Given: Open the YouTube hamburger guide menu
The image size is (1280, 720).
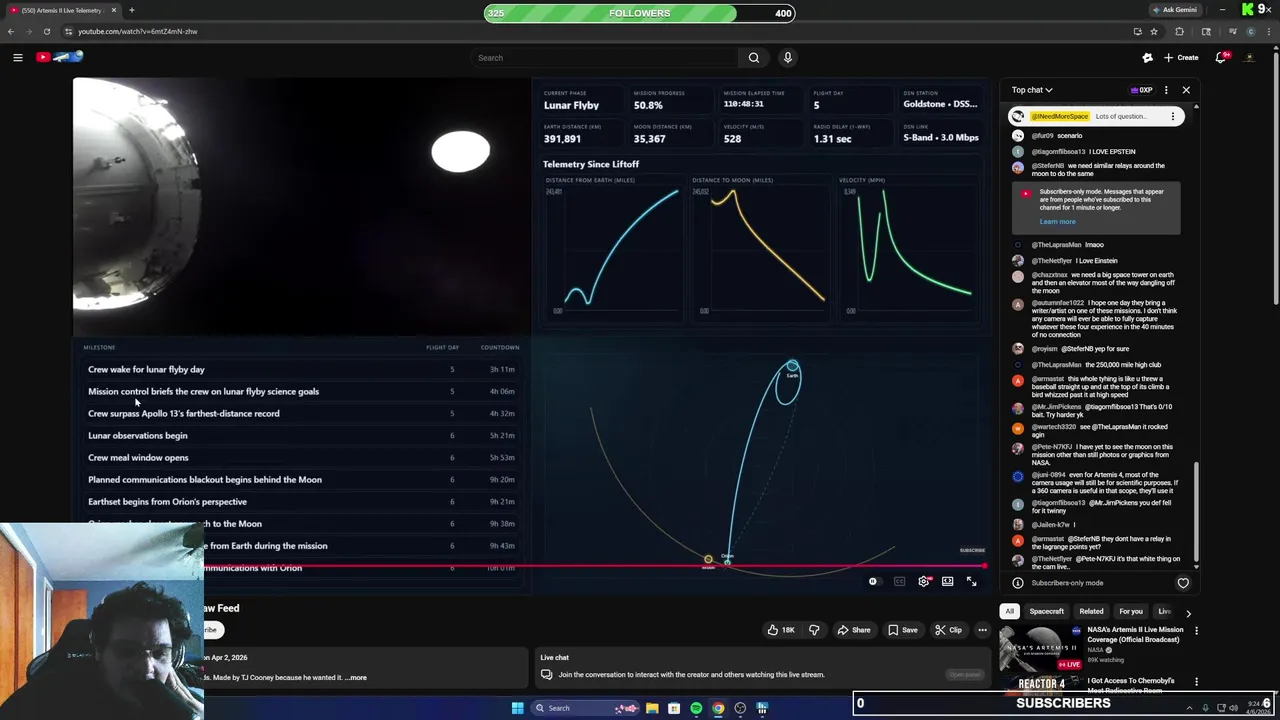Looking at the screenshot, I should [17, 57].
